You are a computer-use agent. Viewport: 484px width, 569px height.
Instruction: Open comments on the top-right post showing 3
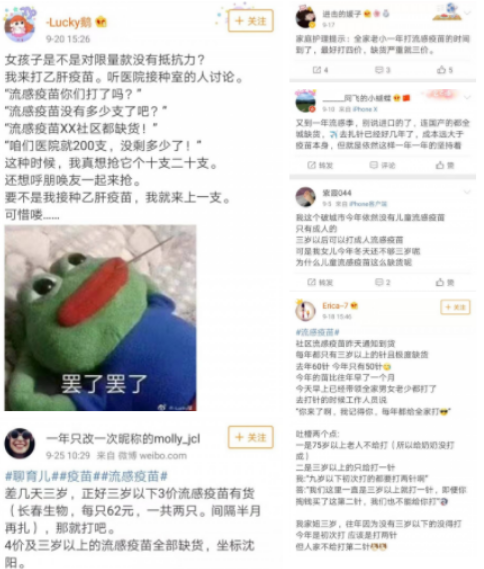(382, 70)
